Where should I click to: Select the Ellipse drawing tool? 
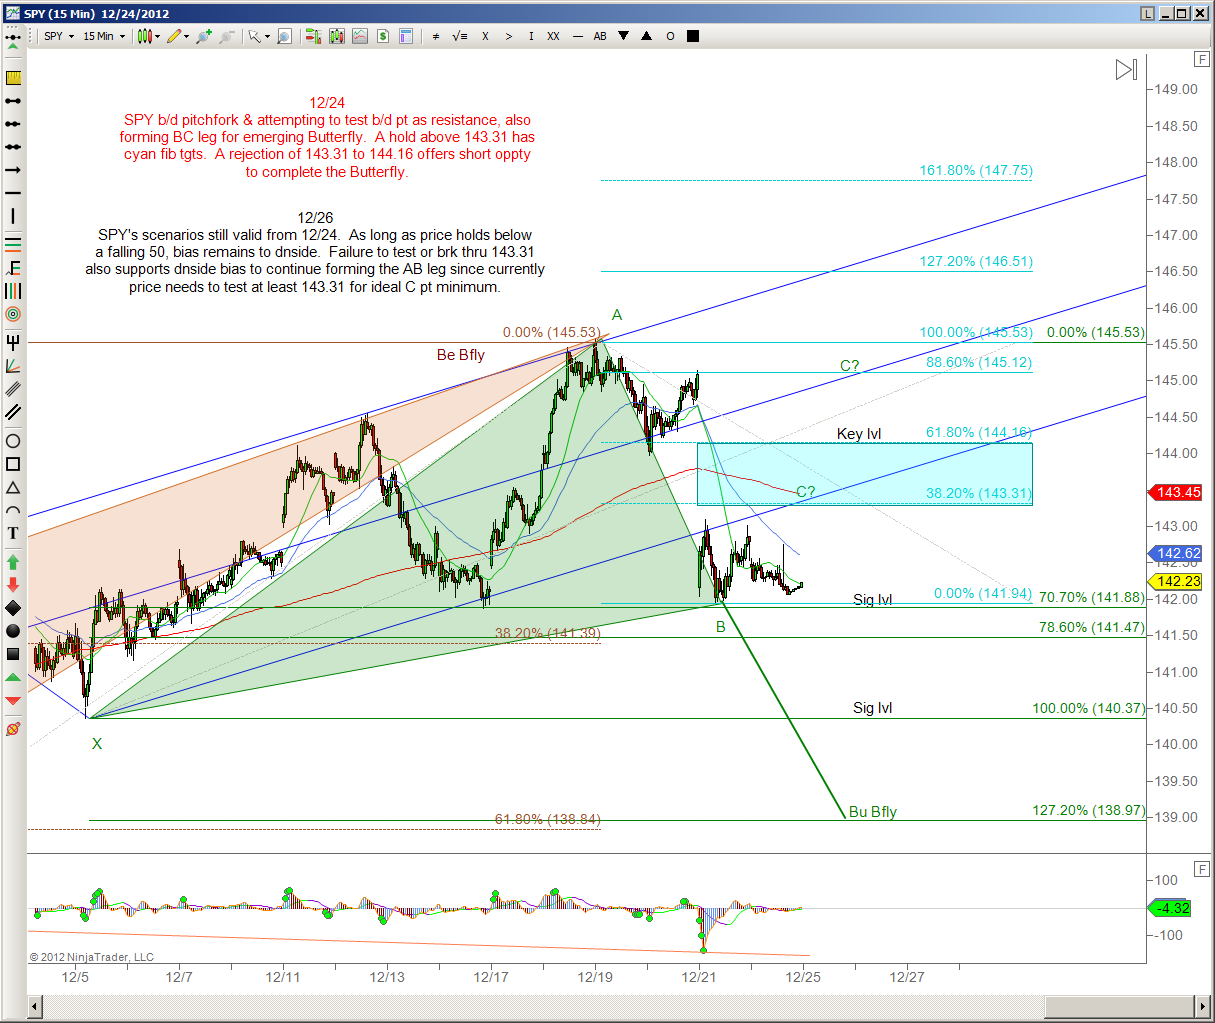13,441
